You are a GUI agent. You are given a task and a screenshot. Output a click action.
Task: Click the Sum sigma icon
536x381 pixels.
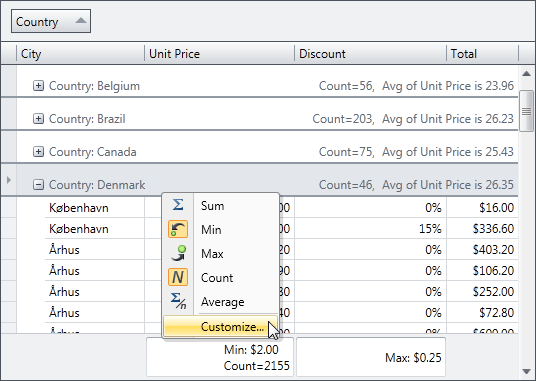[178, 205]
